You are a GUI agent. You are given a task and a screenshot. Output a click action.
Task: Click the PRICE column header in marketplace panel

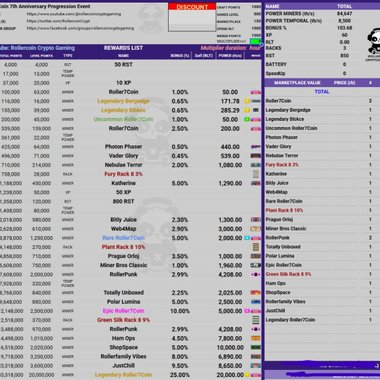pyautogui.click(x=345, y=83)
